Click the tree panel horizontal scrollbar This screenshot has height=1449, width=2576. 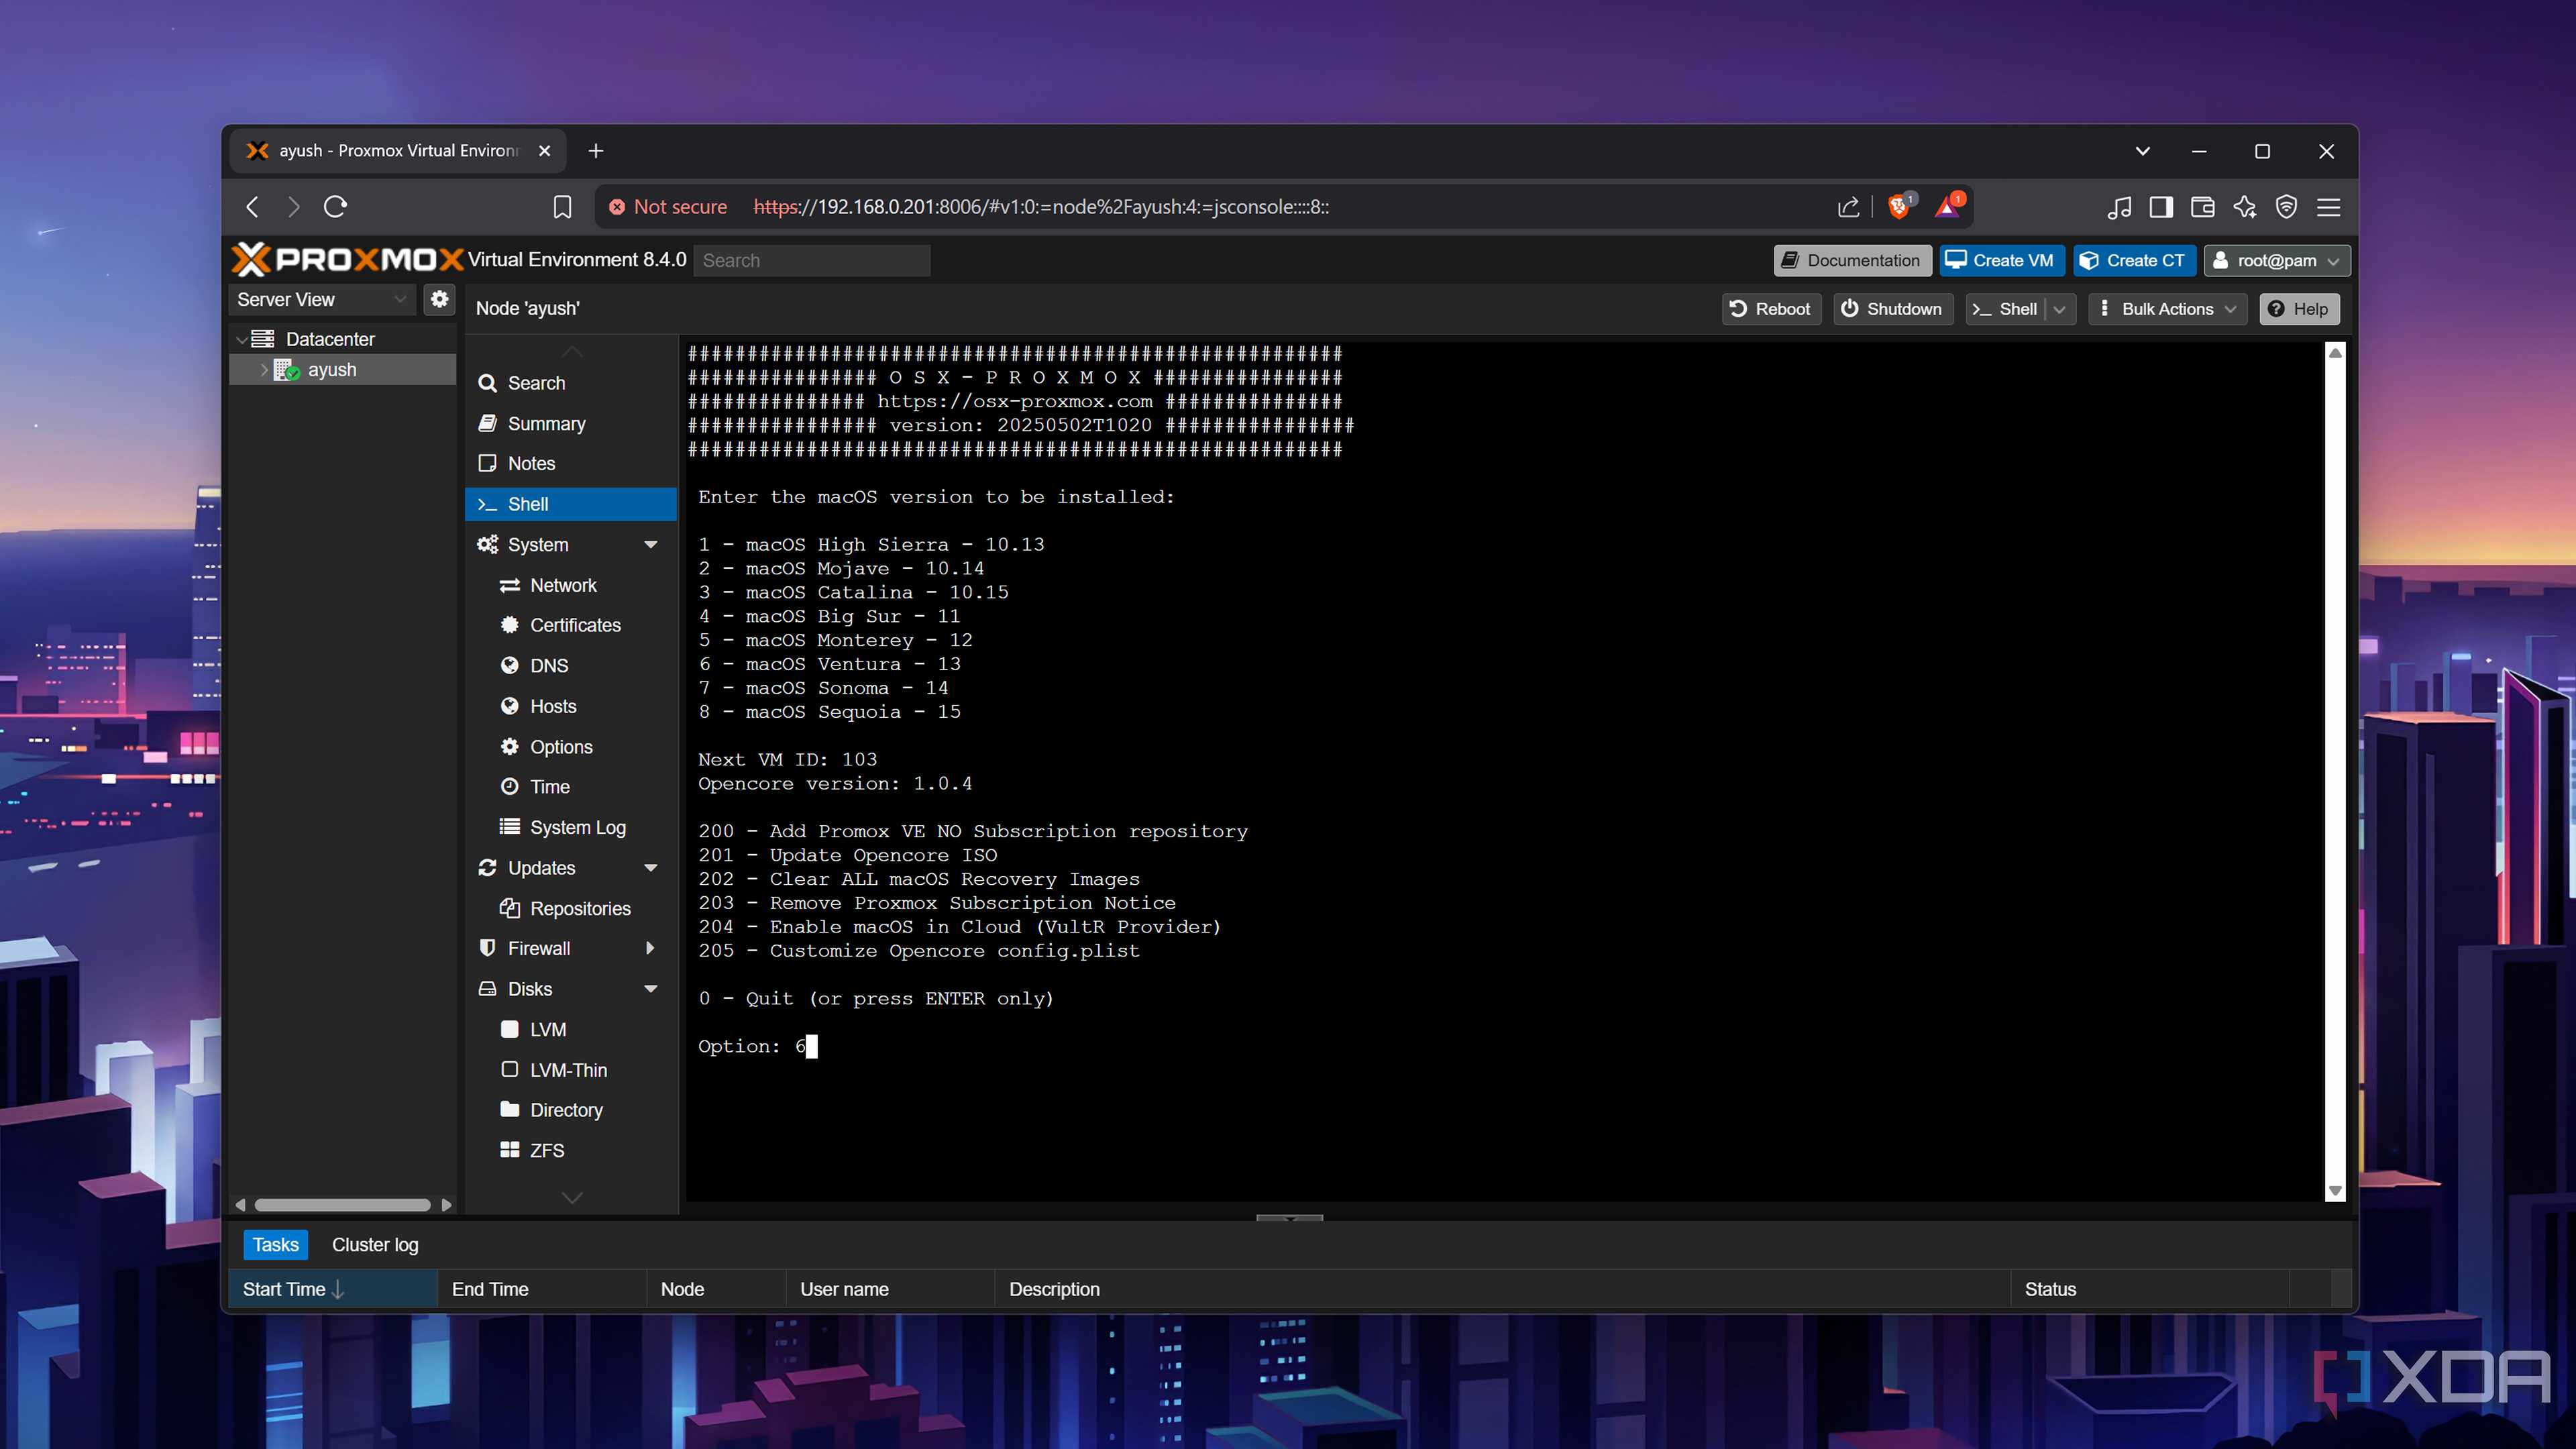coord(342,1205)
